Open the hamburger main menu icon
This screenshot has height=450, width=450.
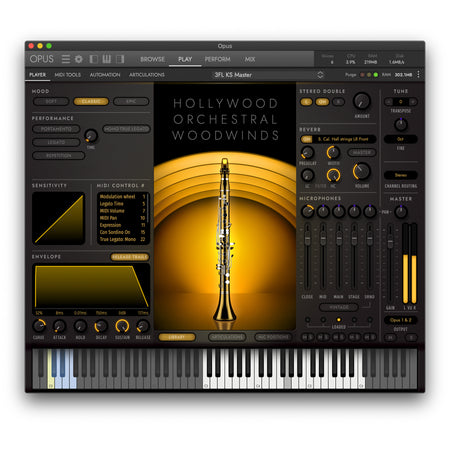pos(66,59)
